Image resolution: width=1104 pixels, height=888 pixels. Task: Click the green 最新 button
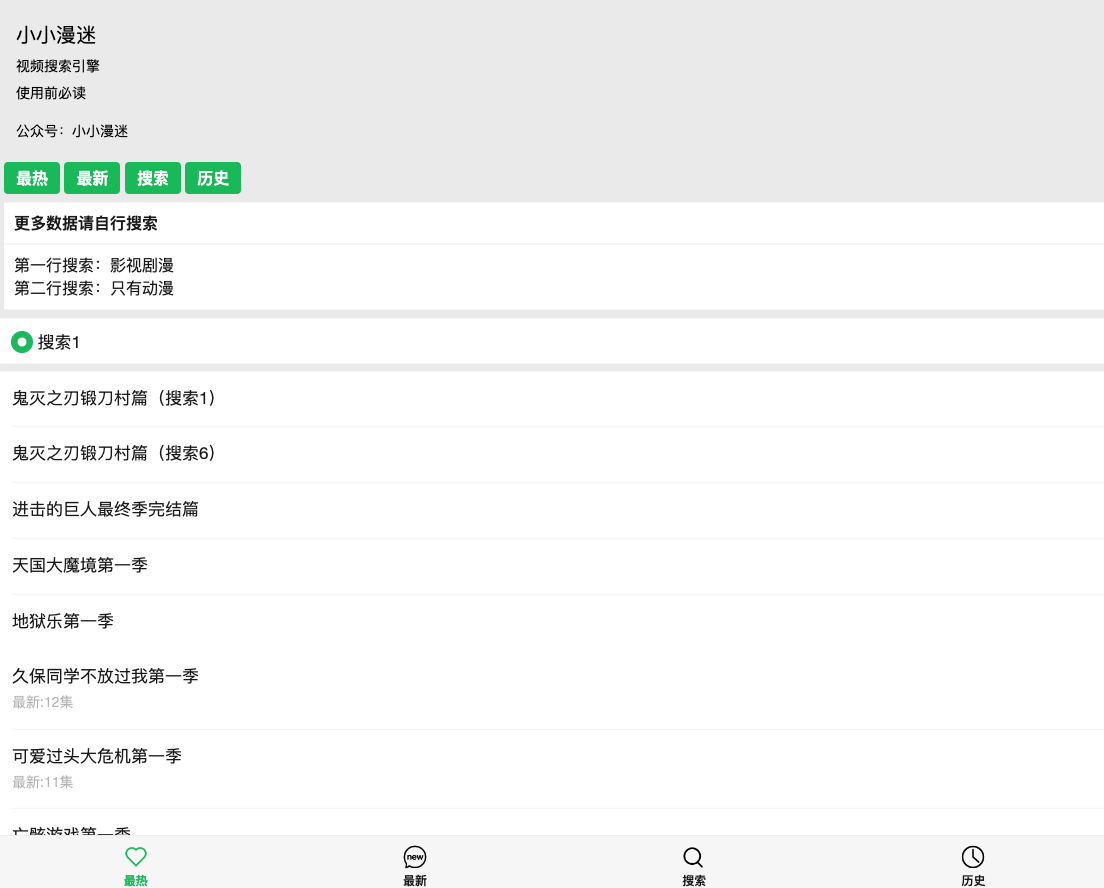[92, 178]
